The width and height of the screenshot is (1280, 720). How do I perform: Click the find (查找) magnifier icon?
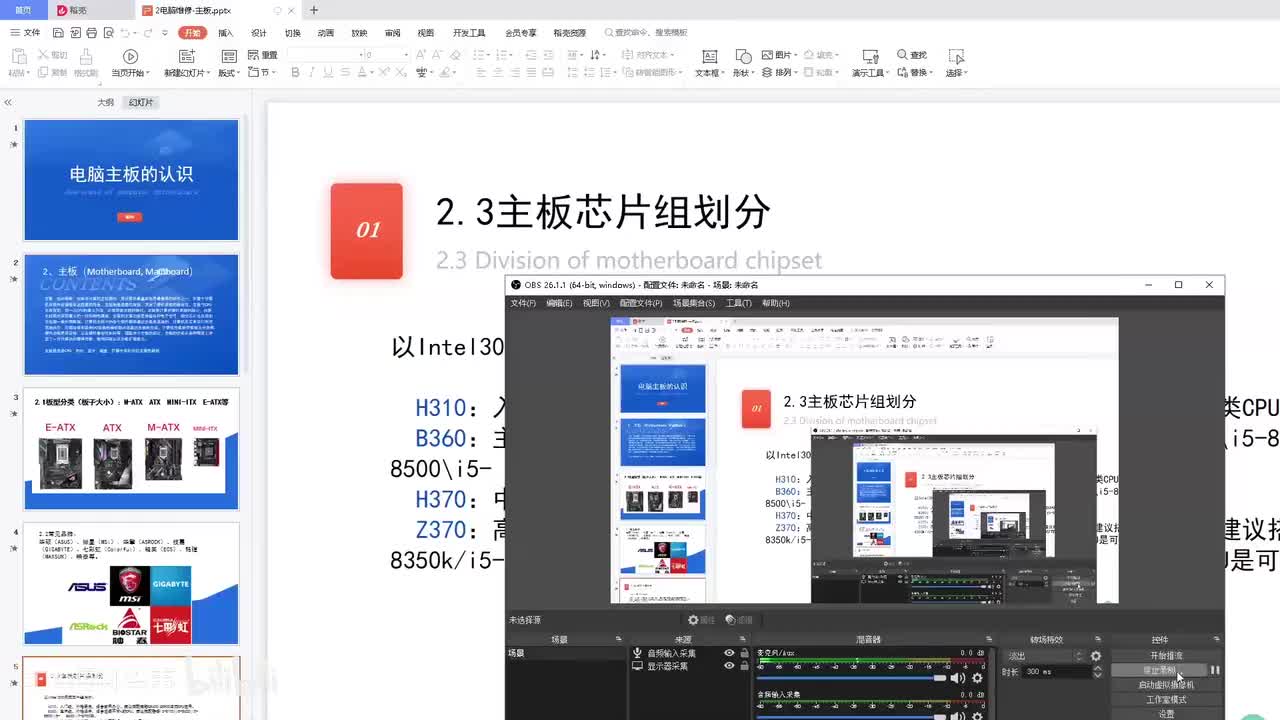point(903,55)
